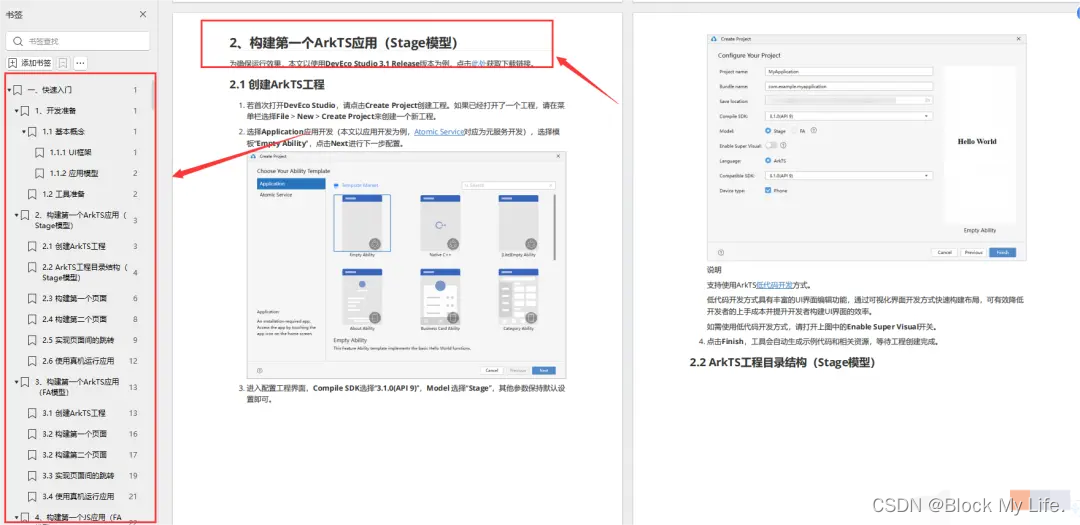Select the Native C++ template thumbnail

pyautogui.click(x=440, y=224)
